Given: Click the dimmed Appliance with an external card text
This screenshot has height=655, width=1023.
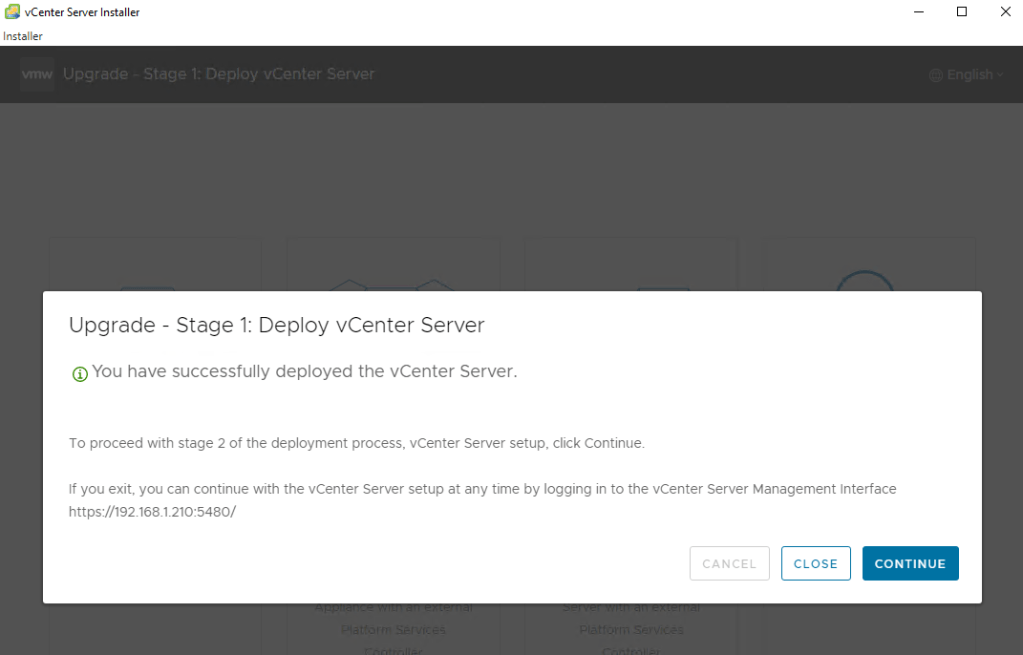Looking at the screenshot, I should (393, 608).
